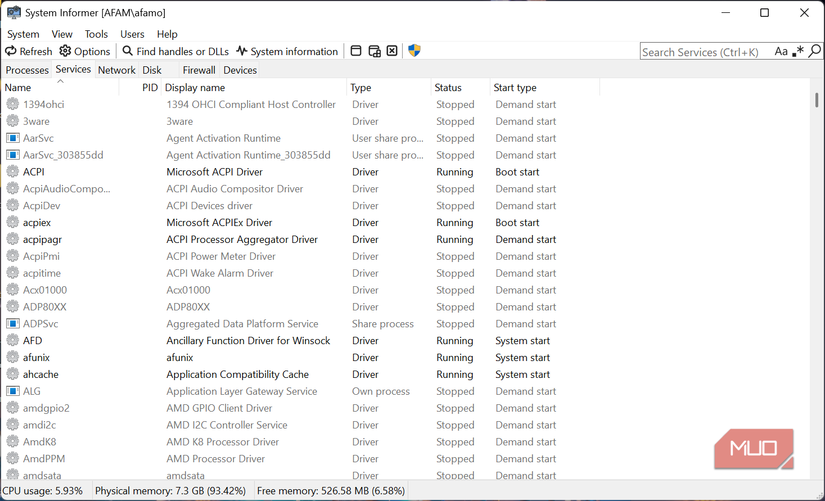Click the gear icon for acpipagr
825x501 pixels.
point(13,239)
